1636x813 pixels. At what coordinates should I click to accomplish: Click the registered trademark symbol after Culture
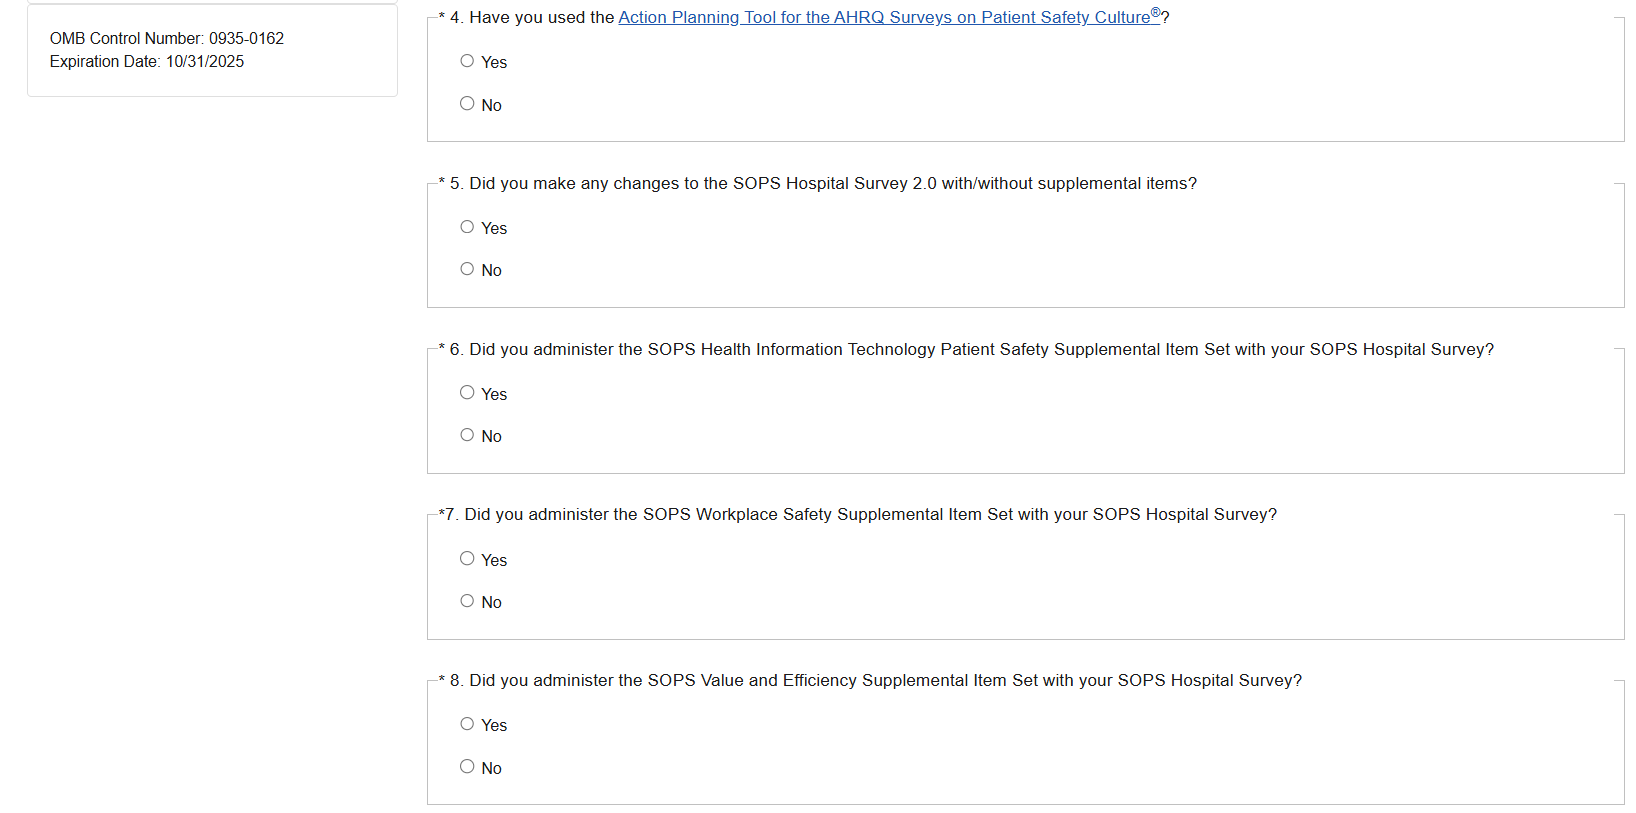(1155, 13)
